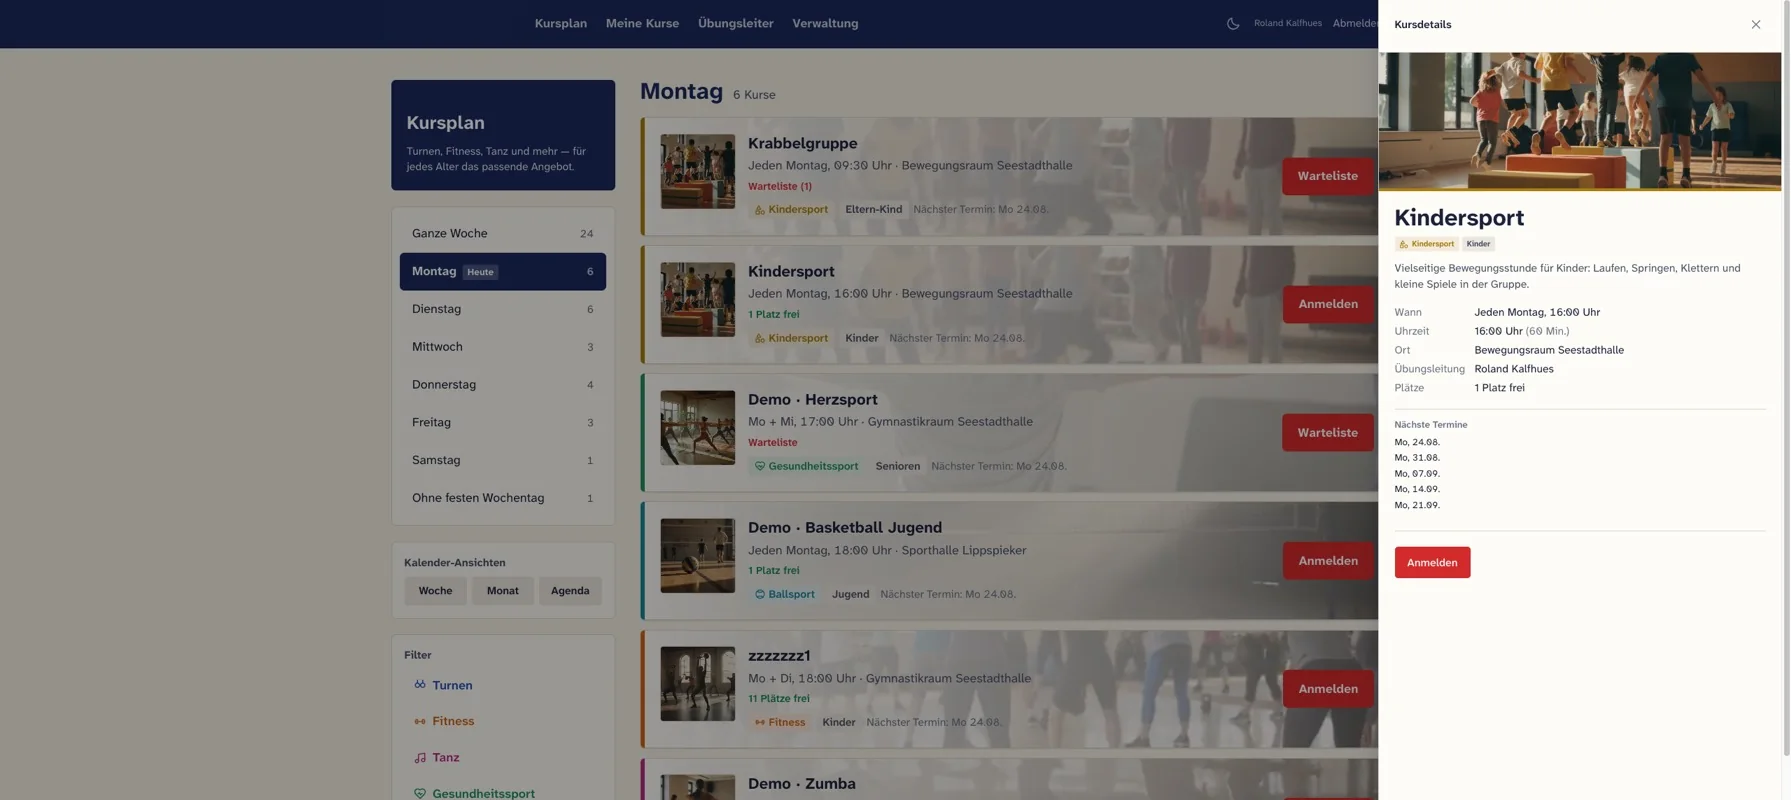This screenshot has height=800, width=1791.
Task: Open the Demo · Herzsport course title
Action: pos(812,400)
